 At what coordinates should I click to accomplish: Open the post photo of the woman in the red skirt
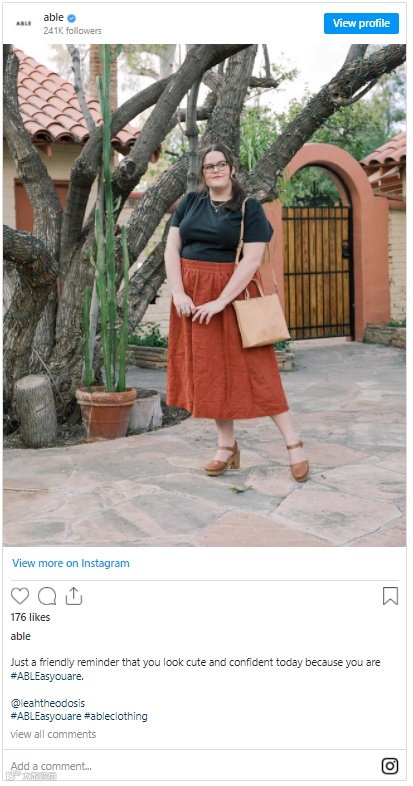click(204, 295)
